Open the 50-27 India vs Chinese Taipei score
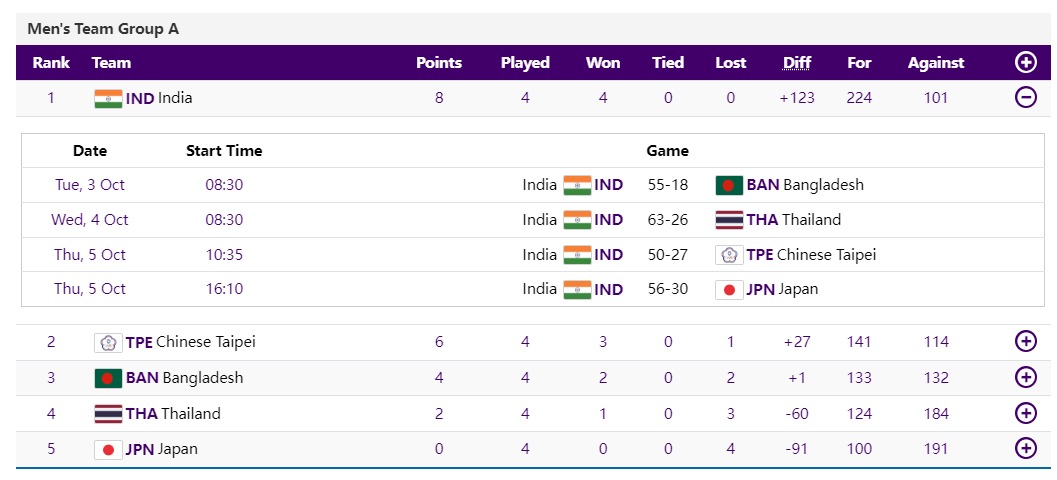 tap(667, 255)
